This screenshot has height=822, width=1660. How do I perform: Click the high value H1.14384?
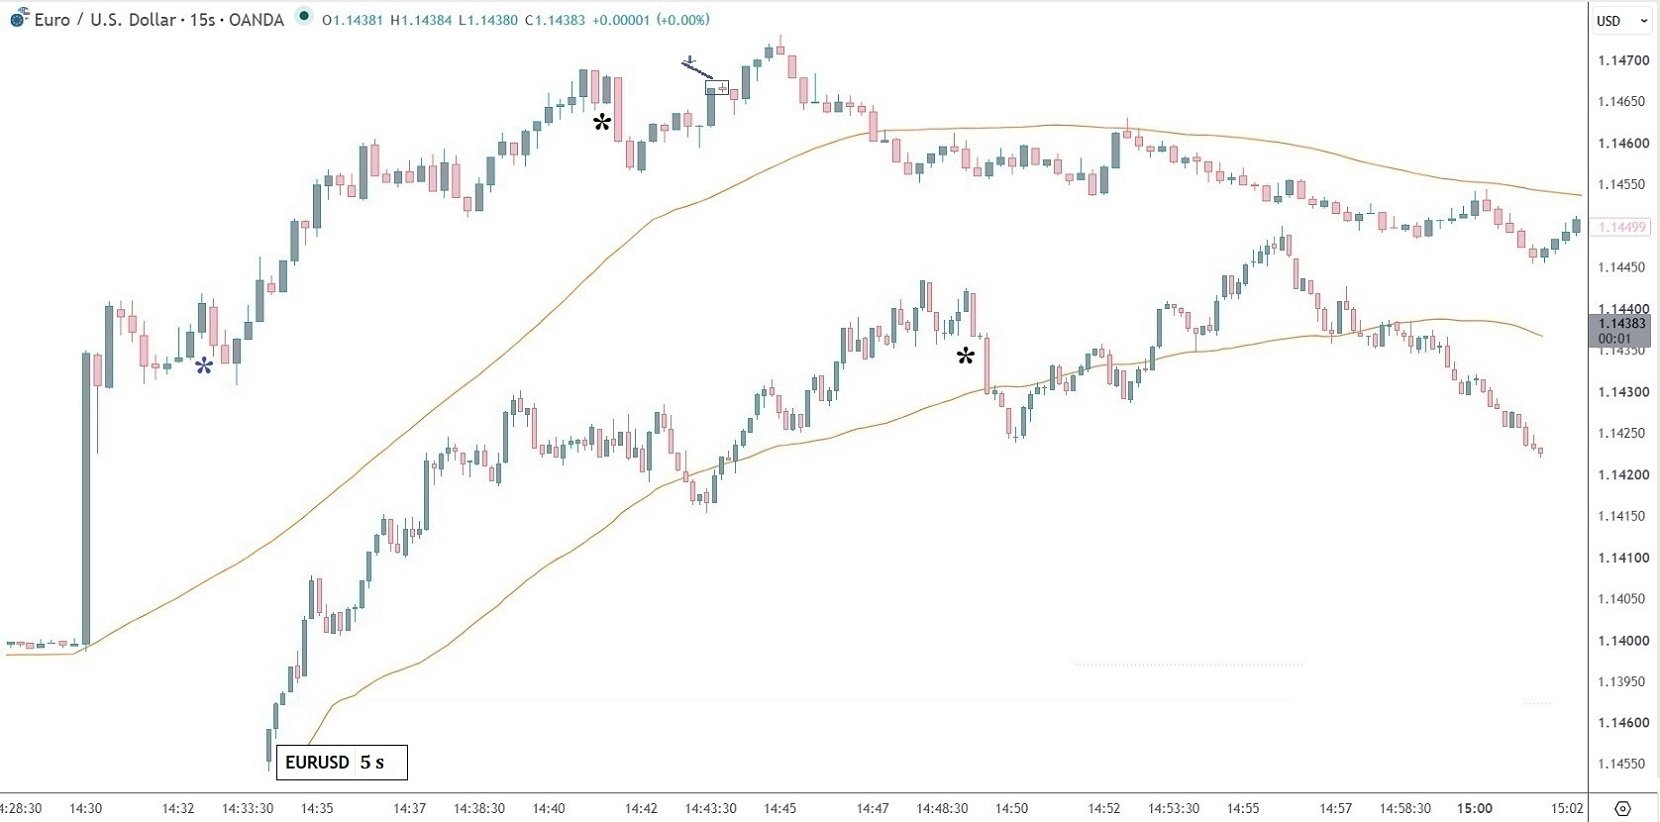tap(420, 20)
